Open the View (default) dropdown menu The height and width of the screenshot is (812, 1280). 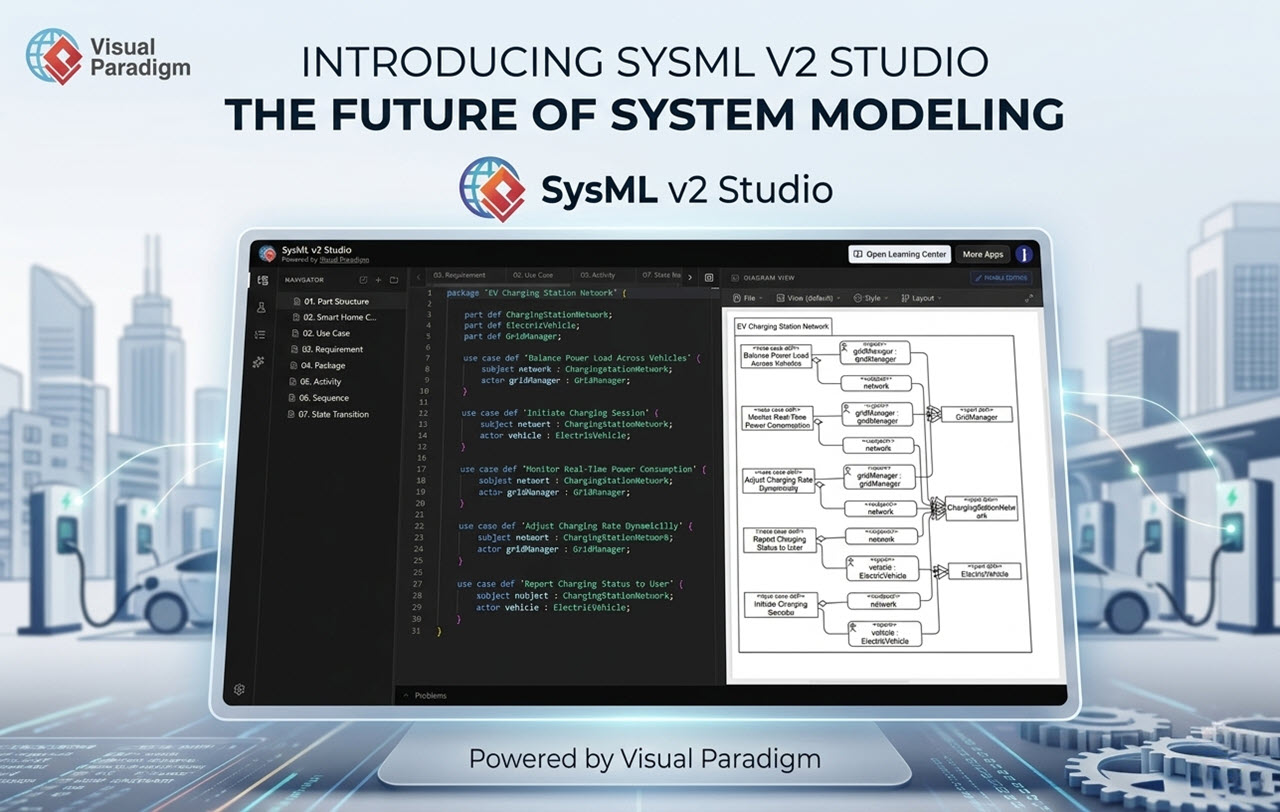click(808, 298)
